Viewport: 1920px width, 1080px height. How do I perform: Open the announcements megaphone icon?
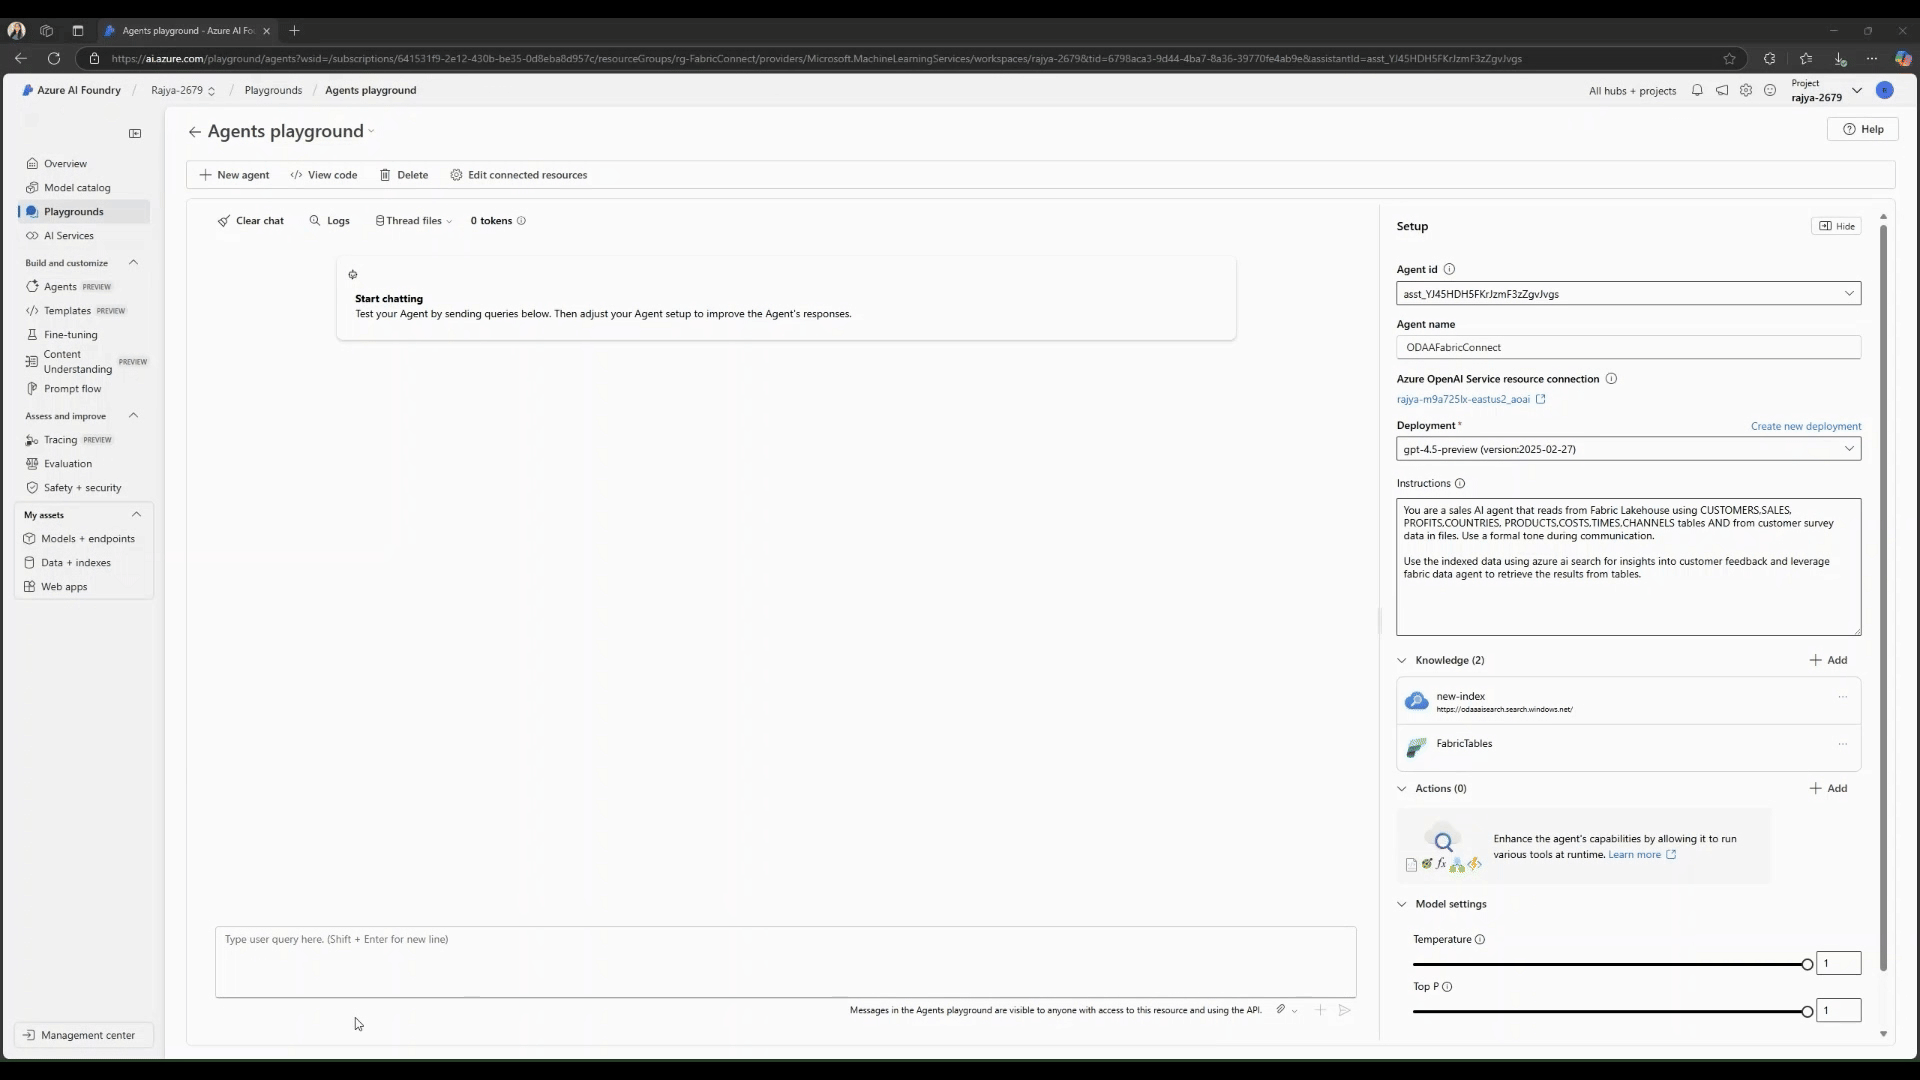tap(1722, 90)
